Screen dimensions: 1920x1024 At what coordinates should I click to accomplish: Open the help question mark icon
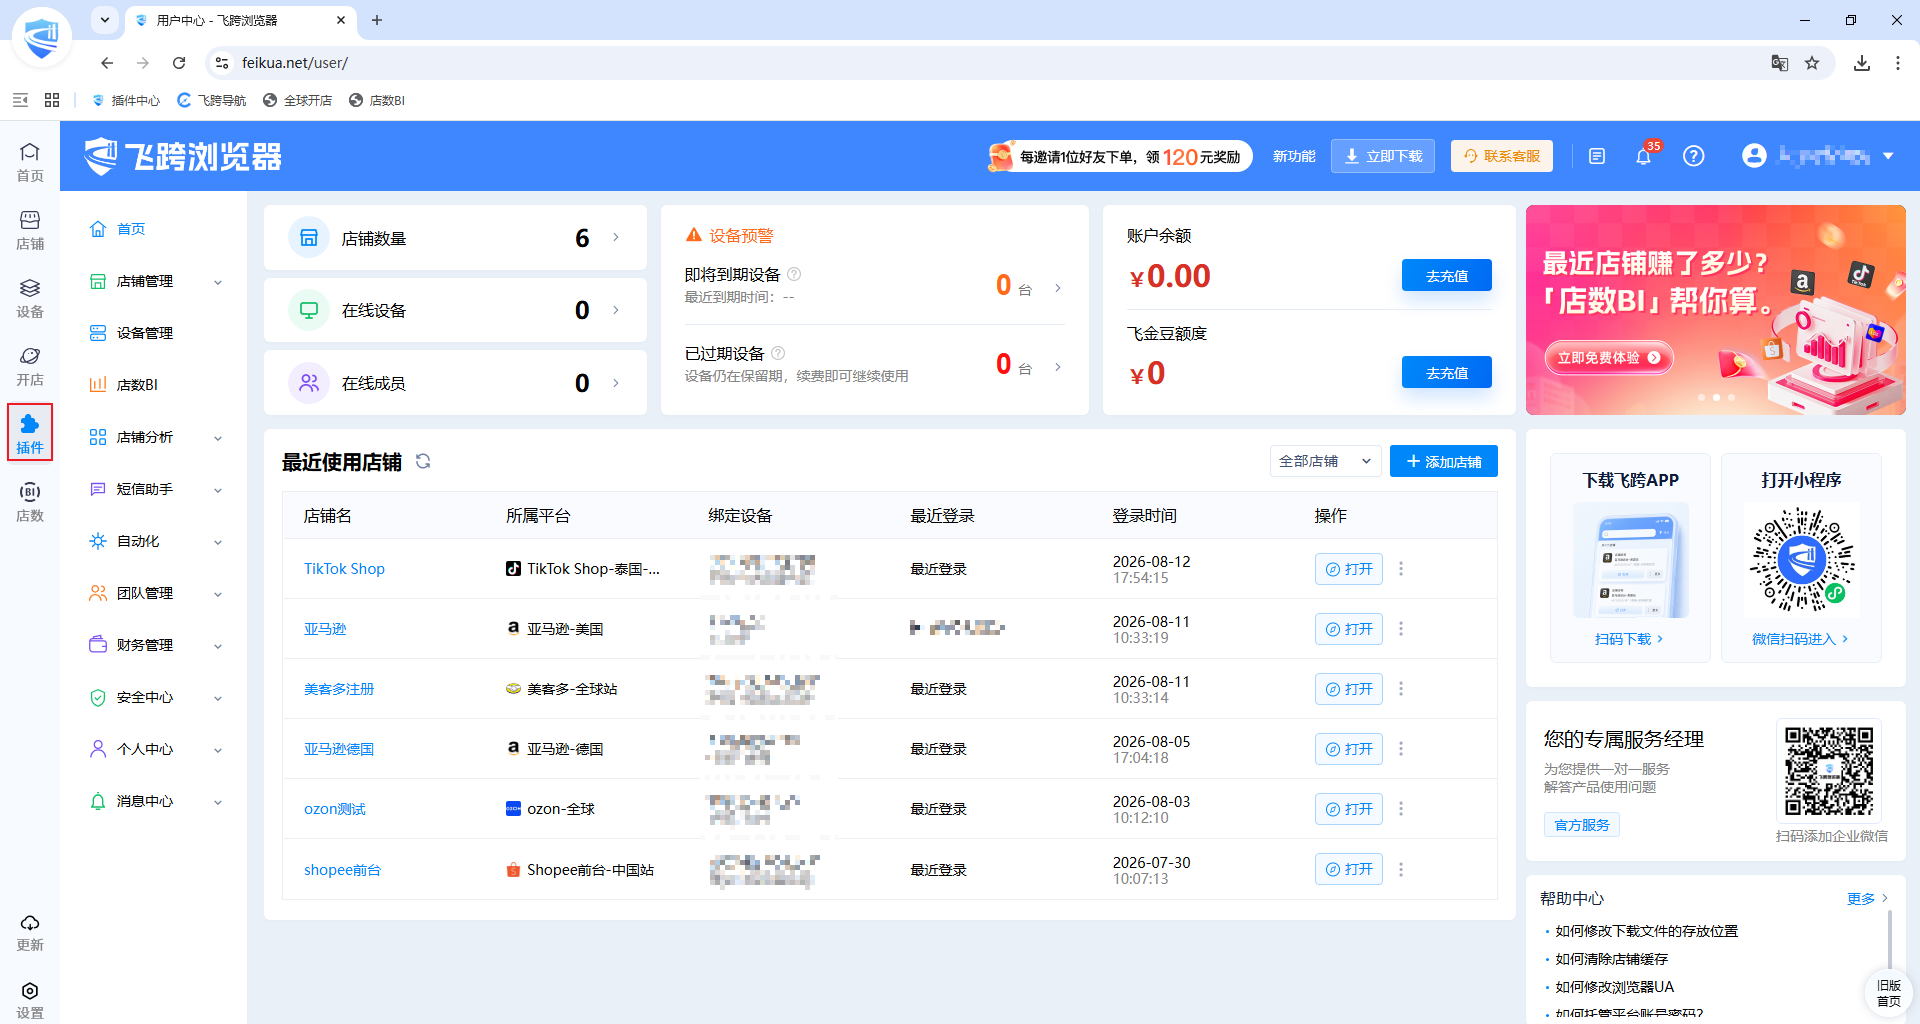point(1693,156)
